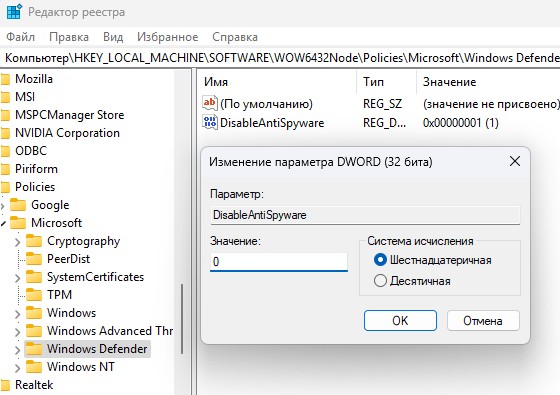Confirm the DWORD change with OK
The width and height of the screenshot is (560, 395).
pyautogui.click(x=400, y=320)
